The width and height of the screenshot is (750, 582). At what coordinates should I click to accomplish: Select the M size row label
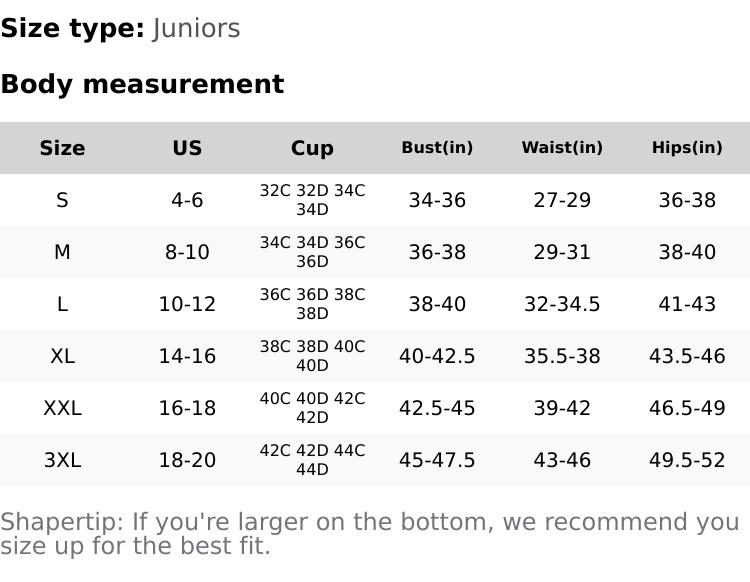pyautogui.click(x=62, y=252)
